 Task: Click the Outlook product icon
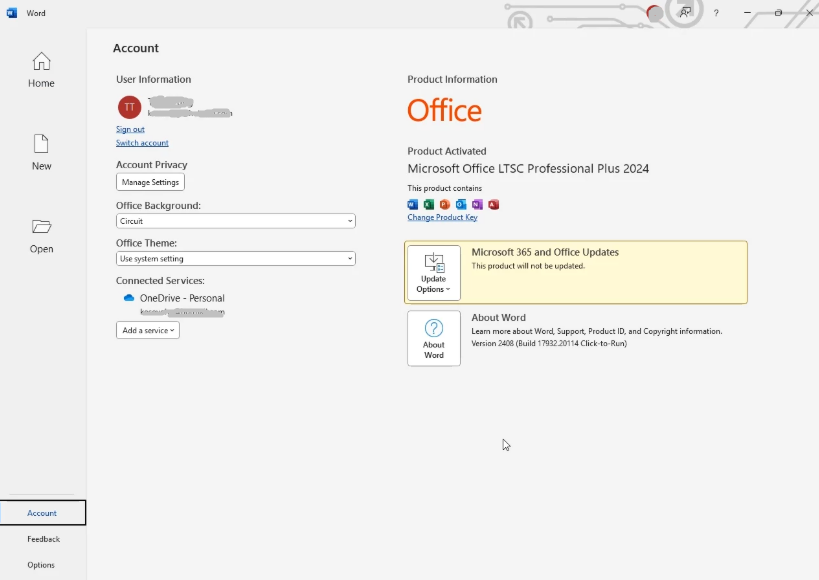click(x=461, y=204)
